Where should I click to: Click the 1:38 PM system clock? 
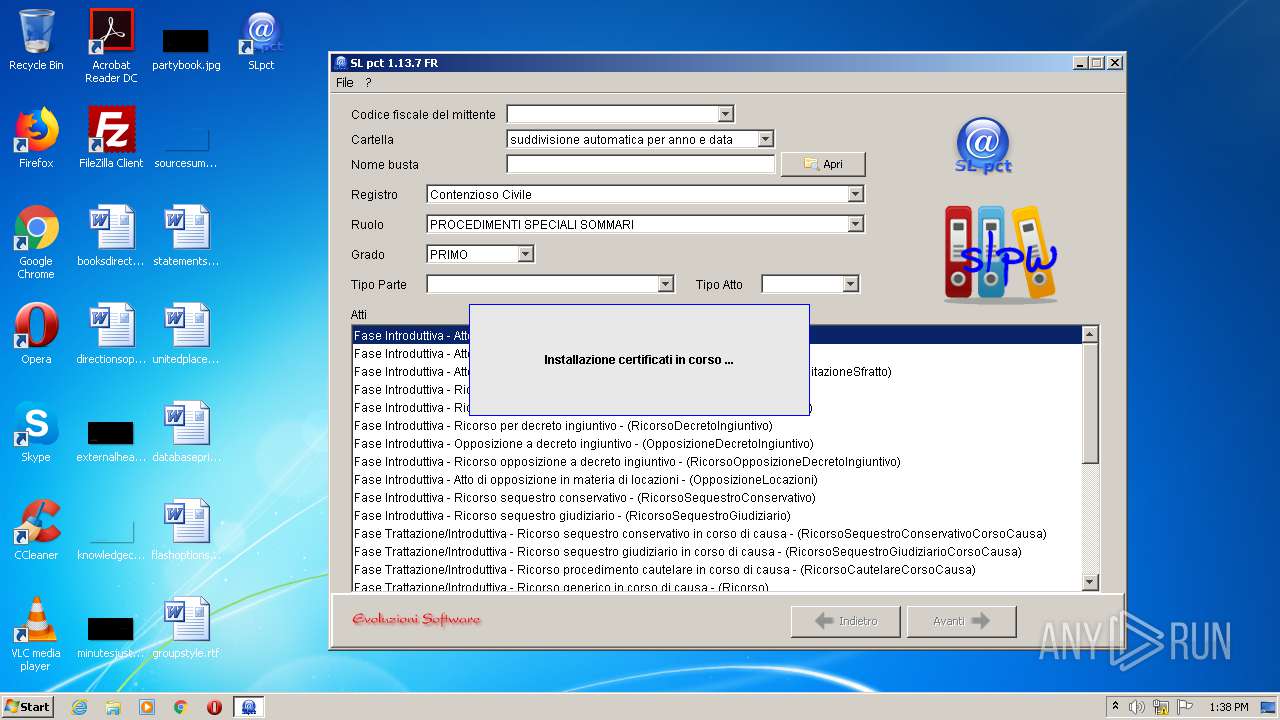pyautogui.click(x=1228, y=707)
